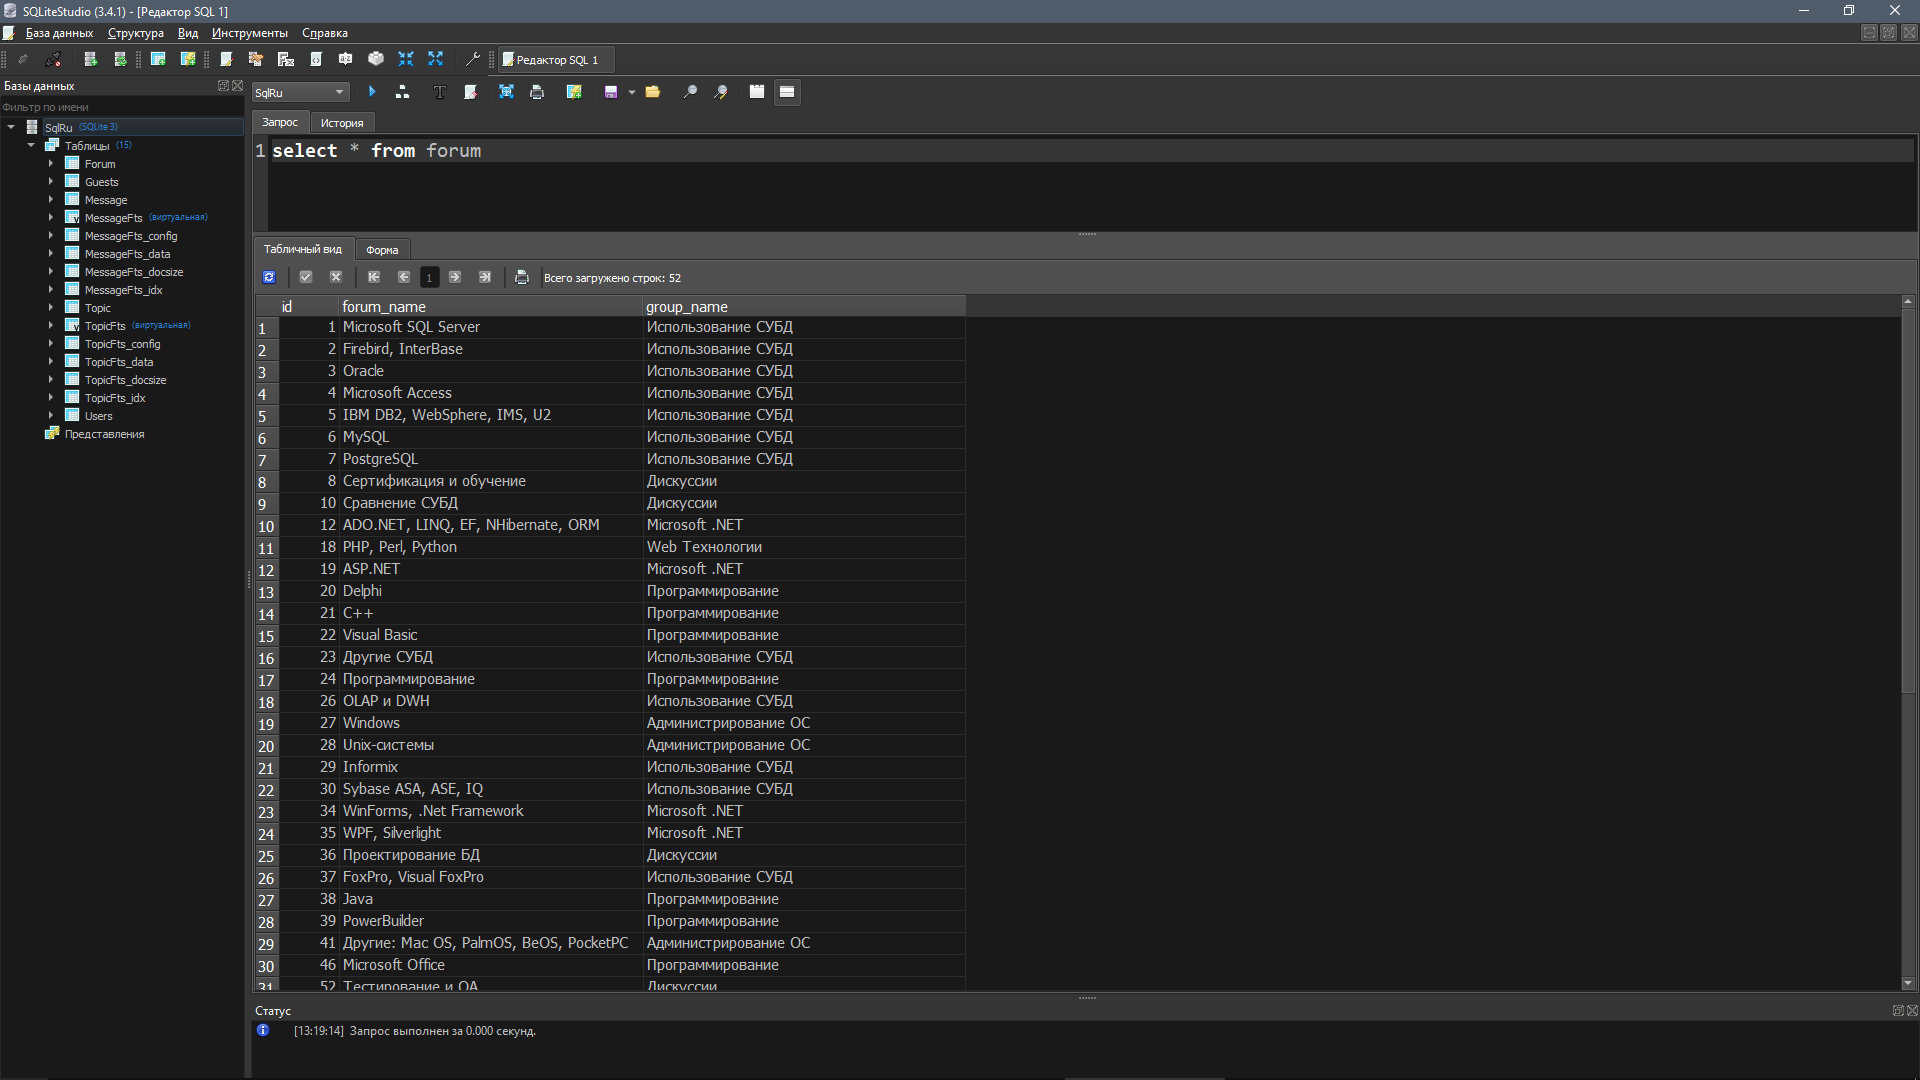Viewport: 1920px width, 1080px height.
Task: Sort by the group_name column header
Action: click(804, 306)
